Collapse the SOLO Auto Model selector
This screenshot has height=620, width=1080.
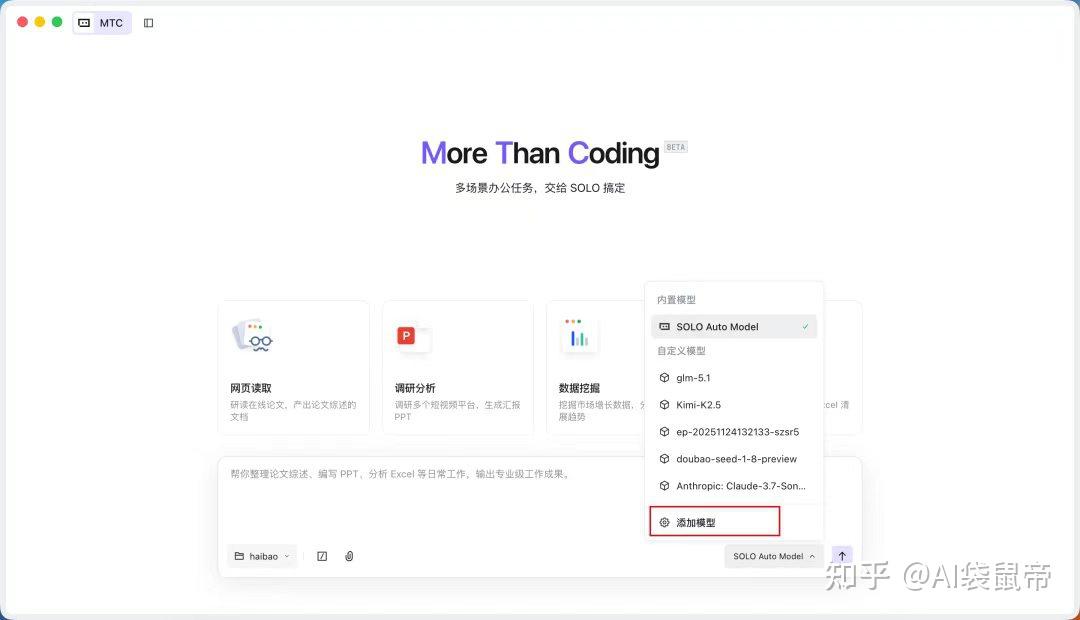point(773,556)
